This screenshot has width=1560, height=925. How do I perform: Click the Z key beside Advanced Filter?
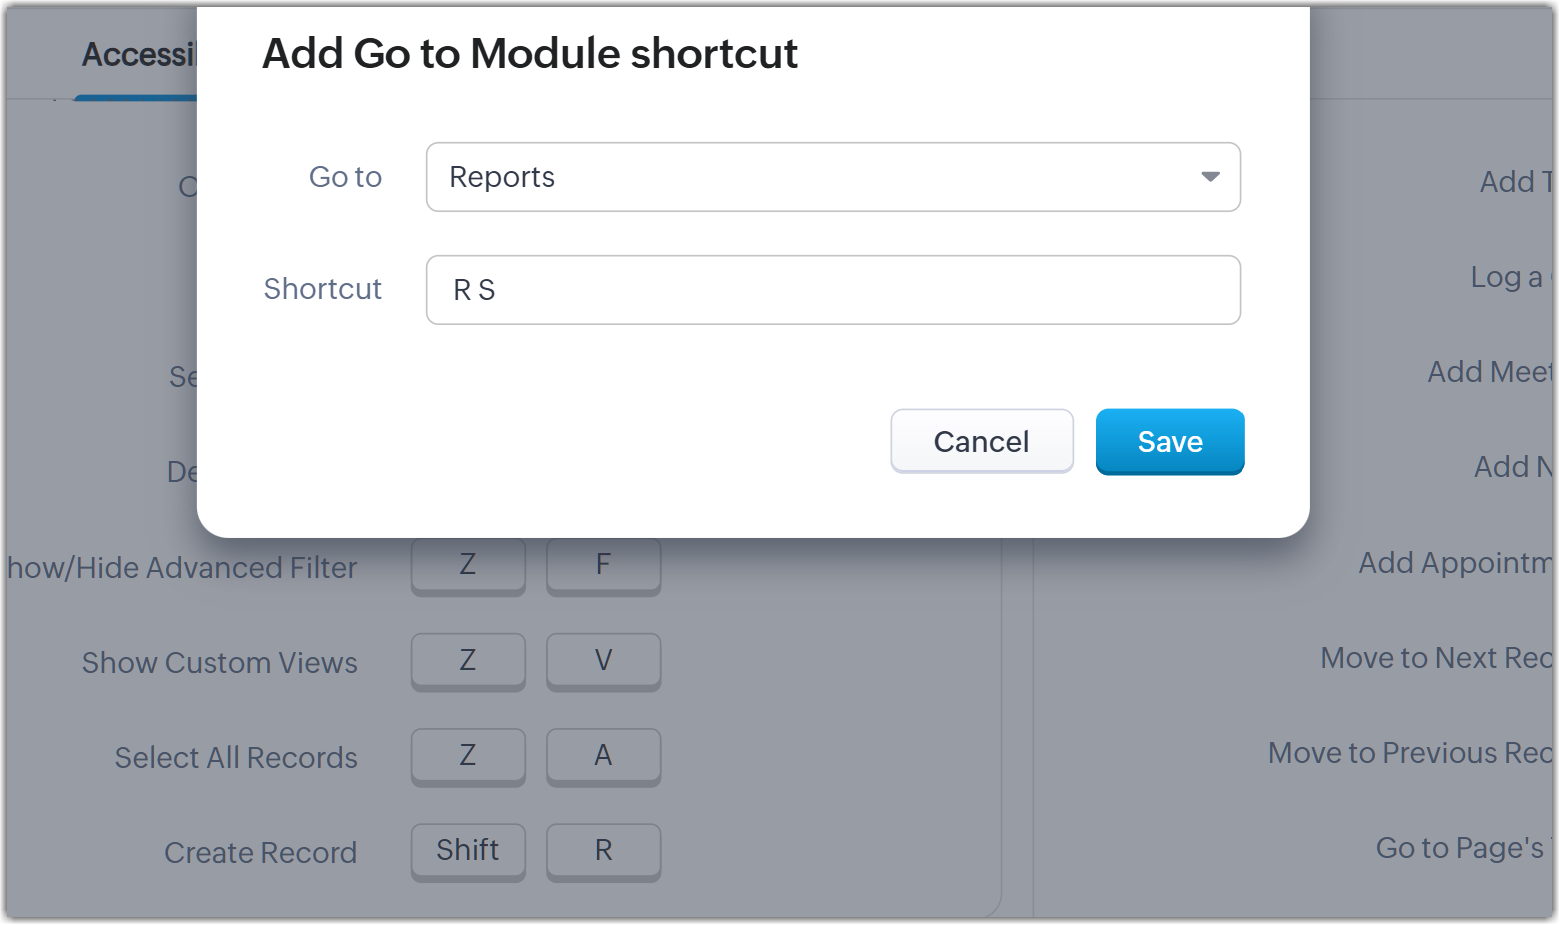(468, 566)
